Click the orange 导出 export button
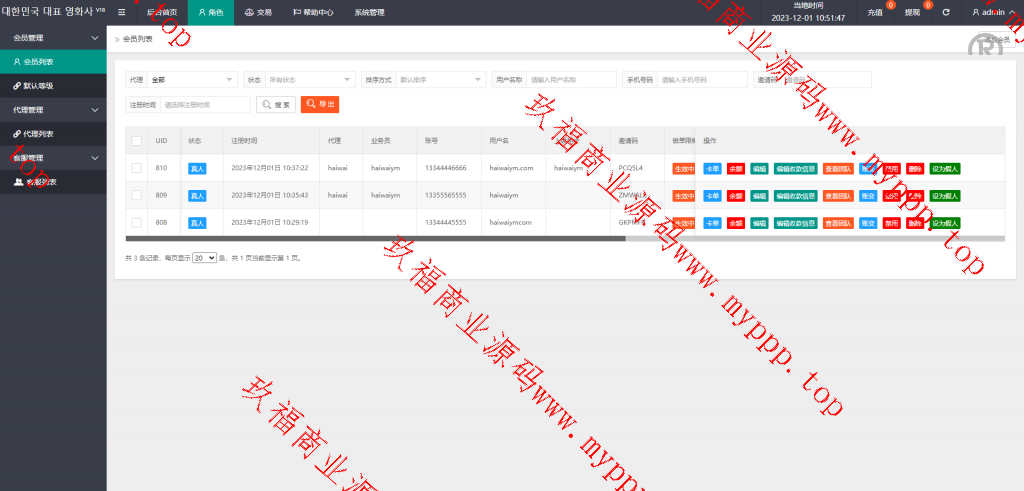The image size is (1024, 491). coord(320,105)
